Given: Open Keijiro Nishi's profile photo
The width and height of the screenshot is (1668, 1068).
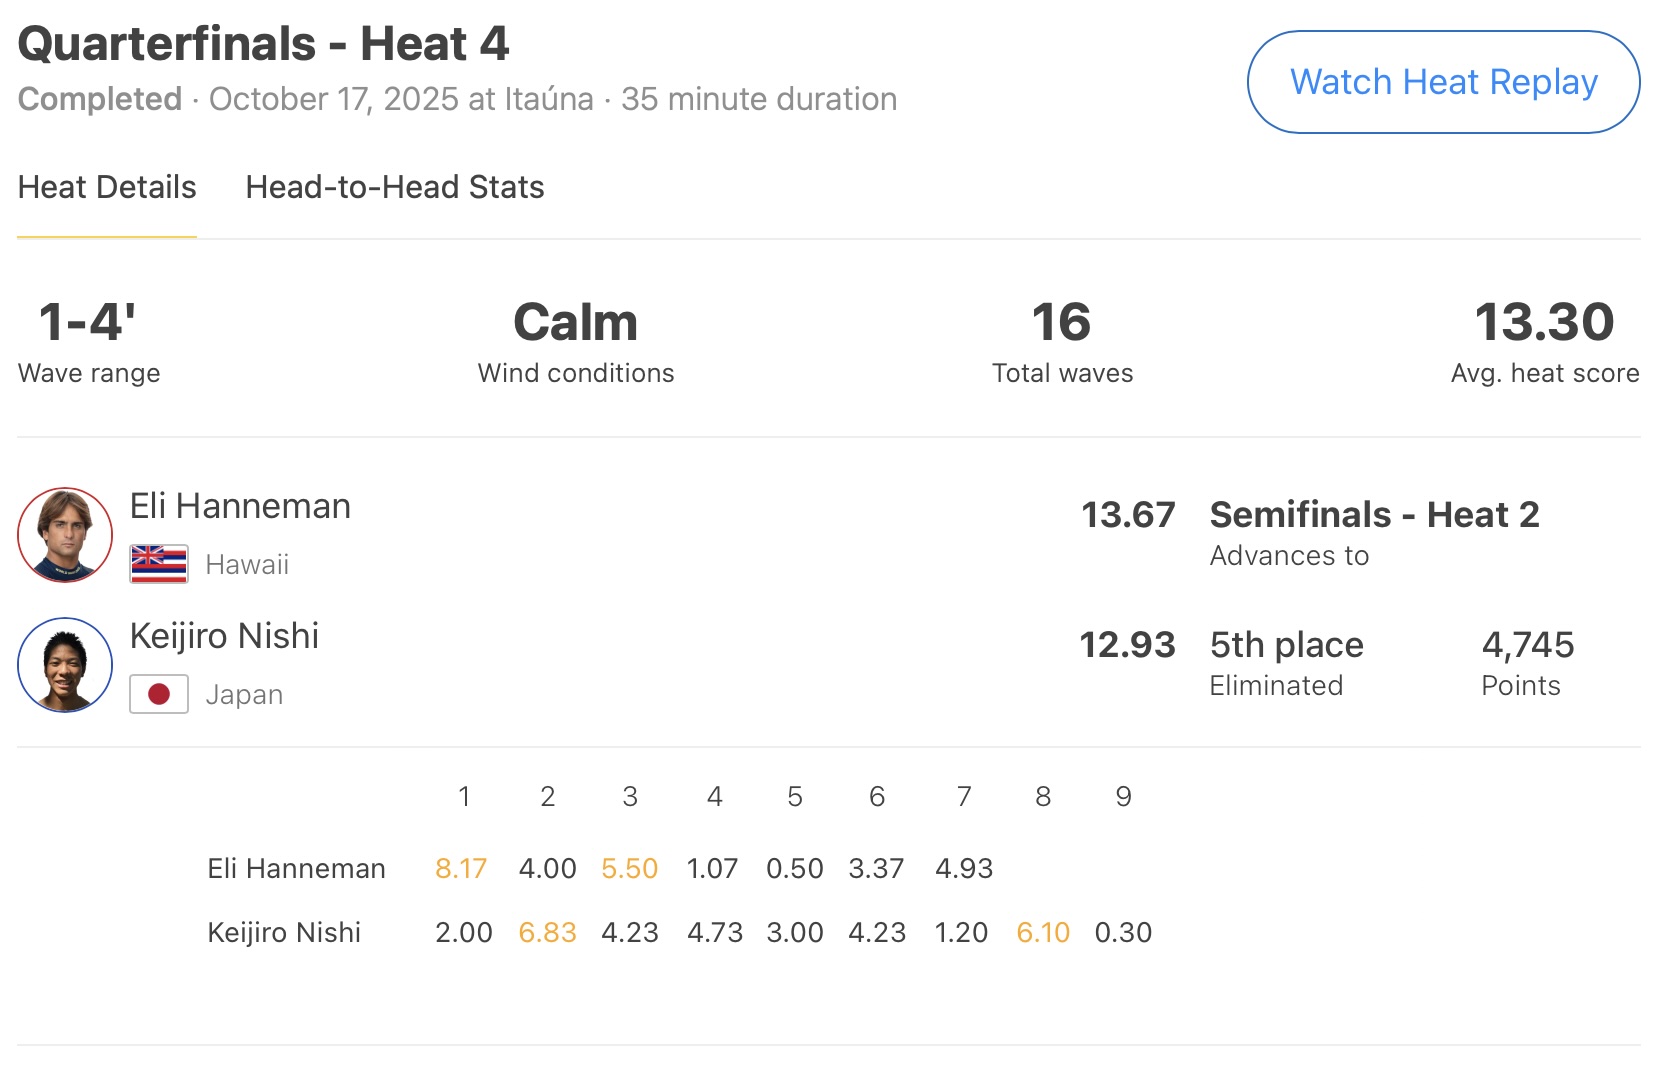Looking at the screenshot, I should pyautogui.click(x=65, y=665).
